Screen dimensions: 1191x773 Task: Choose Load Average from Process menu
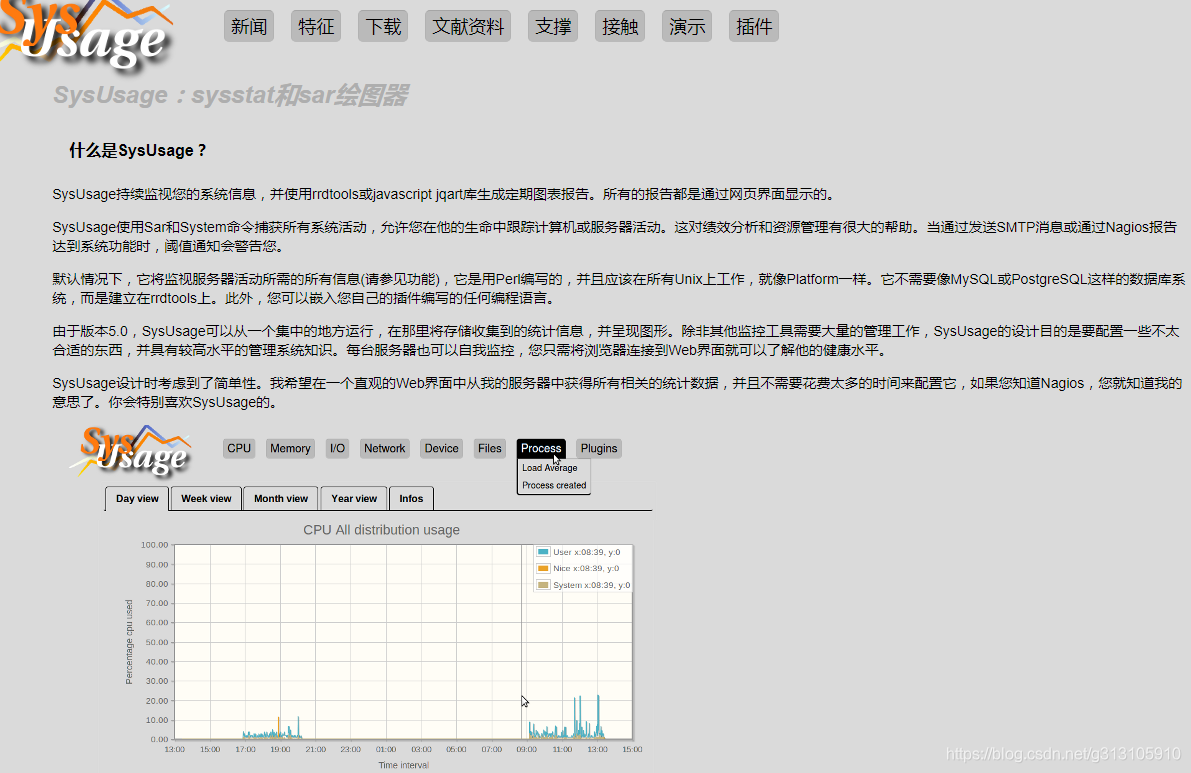[x=550, y=468]
